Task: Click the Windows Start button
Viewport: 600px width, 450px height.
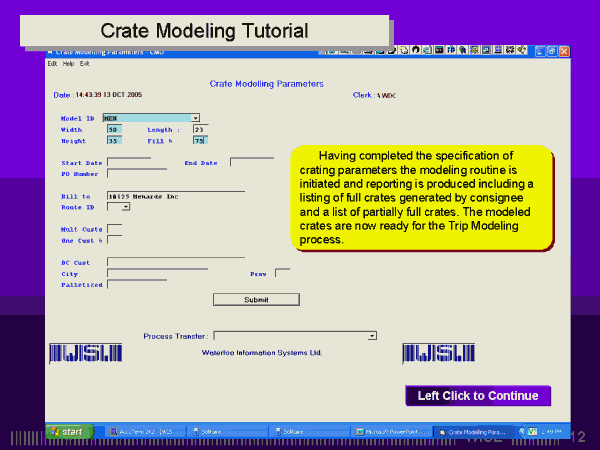Action: tap(68, 432)
